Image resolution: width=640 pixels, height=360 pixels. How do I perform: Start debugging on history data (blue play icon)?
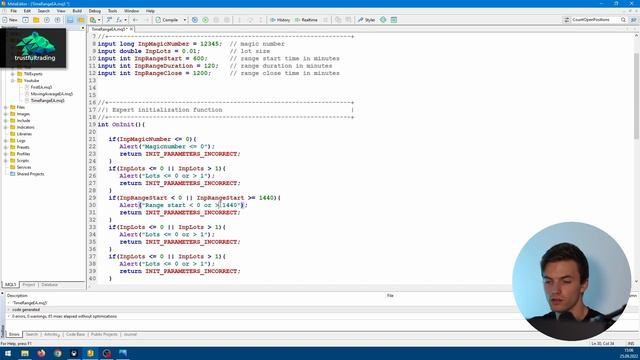coord(195,20)
